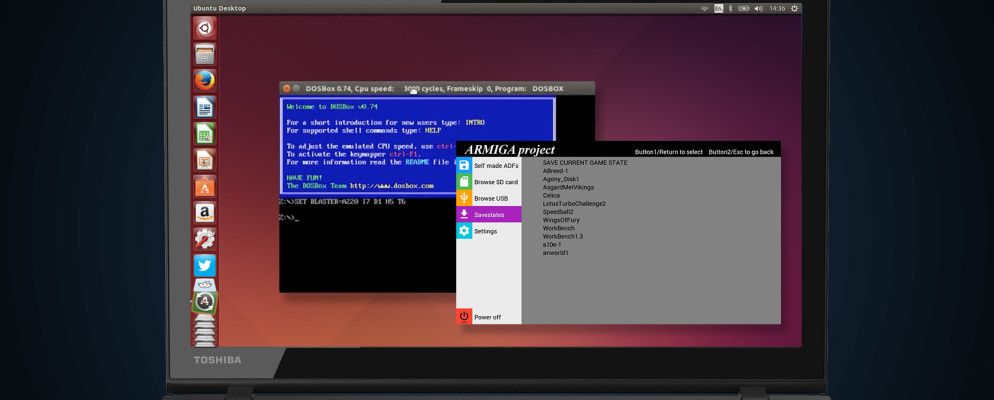Open the Savestates menu entry
Image resolution: width=994 pixels, height=400 pixels.
[489, 215]
